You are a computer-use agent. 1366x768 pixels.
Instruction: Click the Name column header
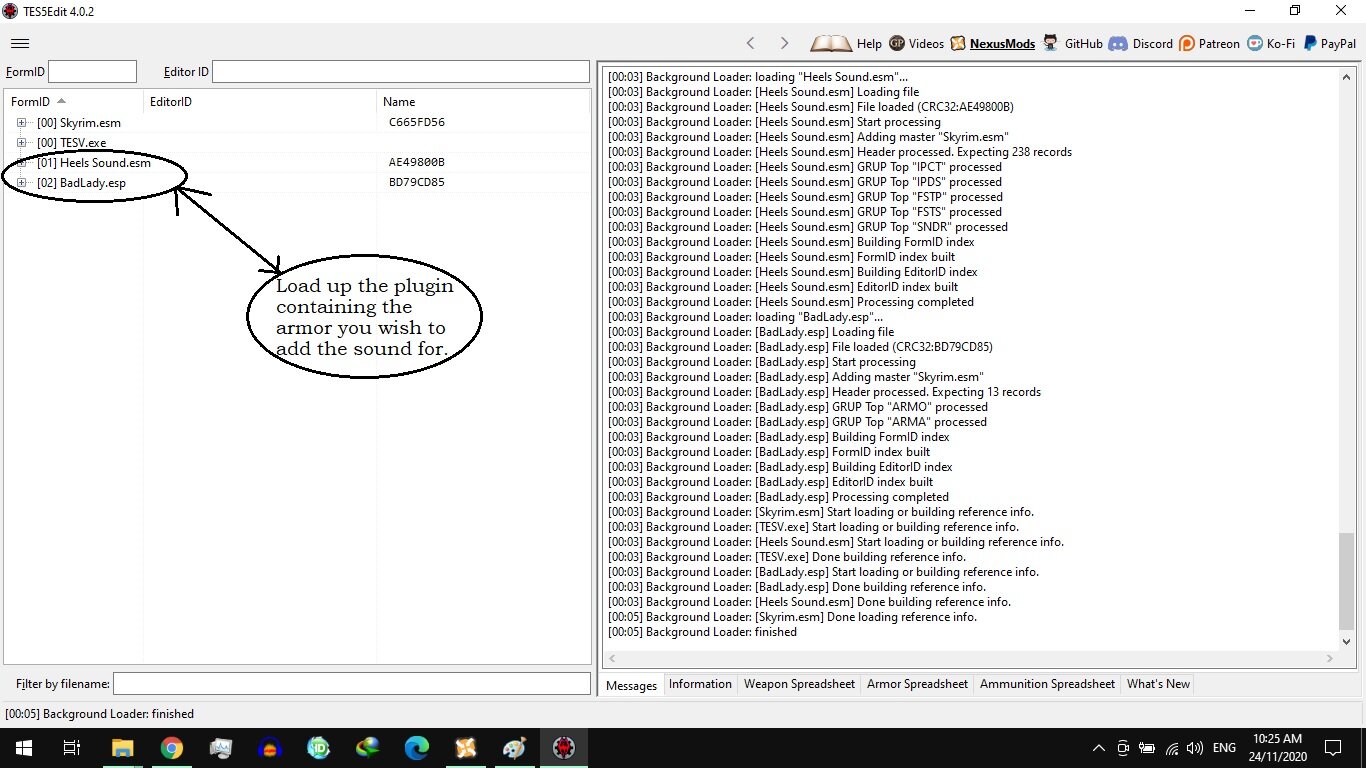pyautogui.click(x=484, y=101)
